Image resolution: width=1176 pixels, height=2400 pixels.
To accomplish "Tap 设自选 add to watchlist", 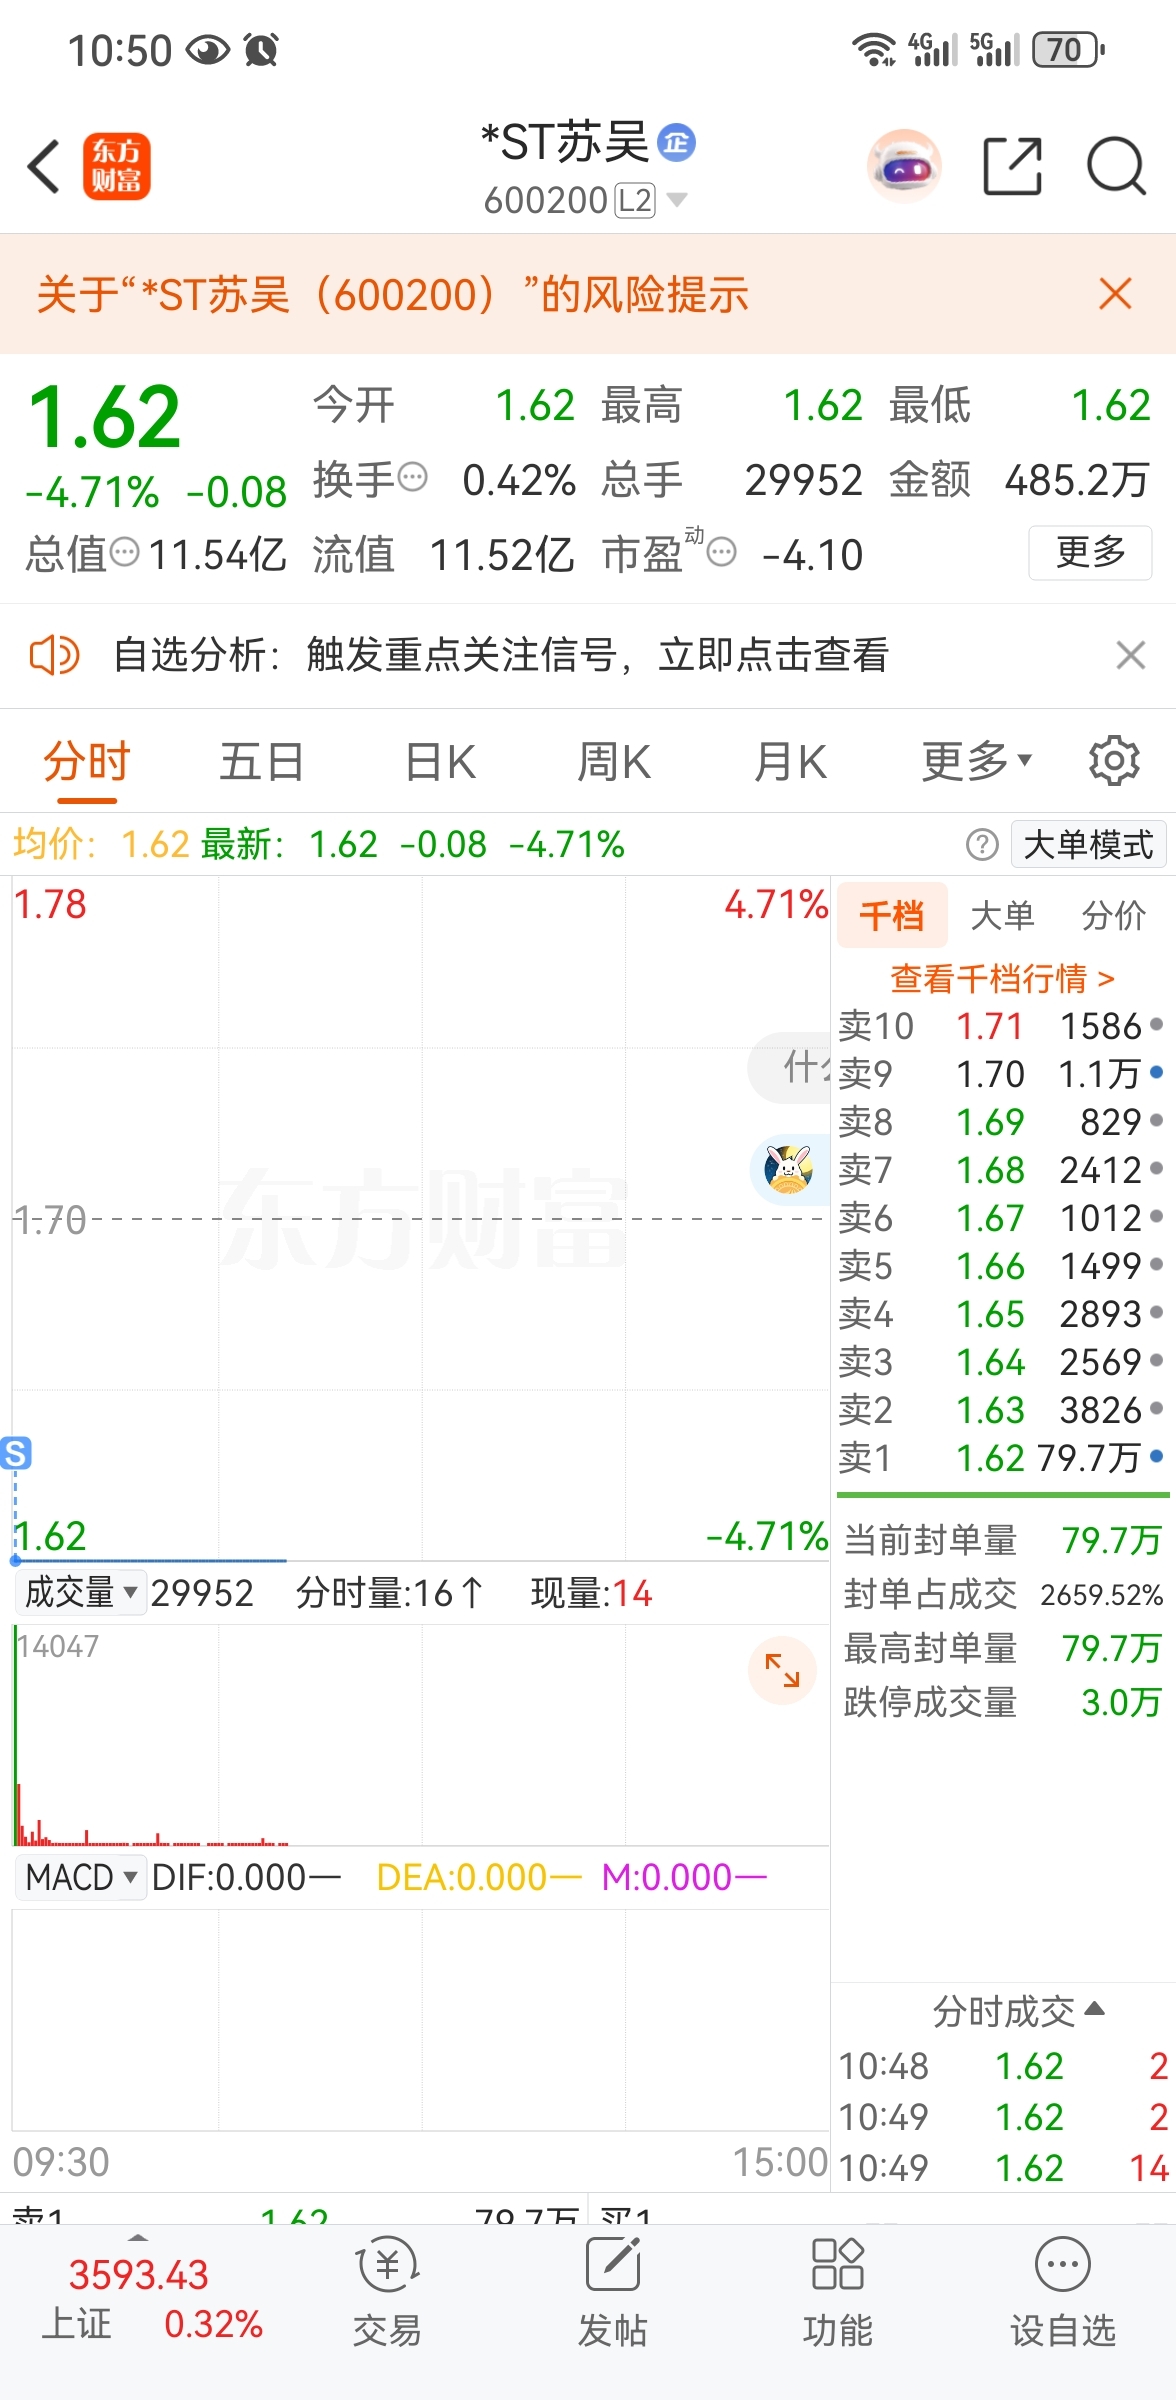I will [1062, 2294].
